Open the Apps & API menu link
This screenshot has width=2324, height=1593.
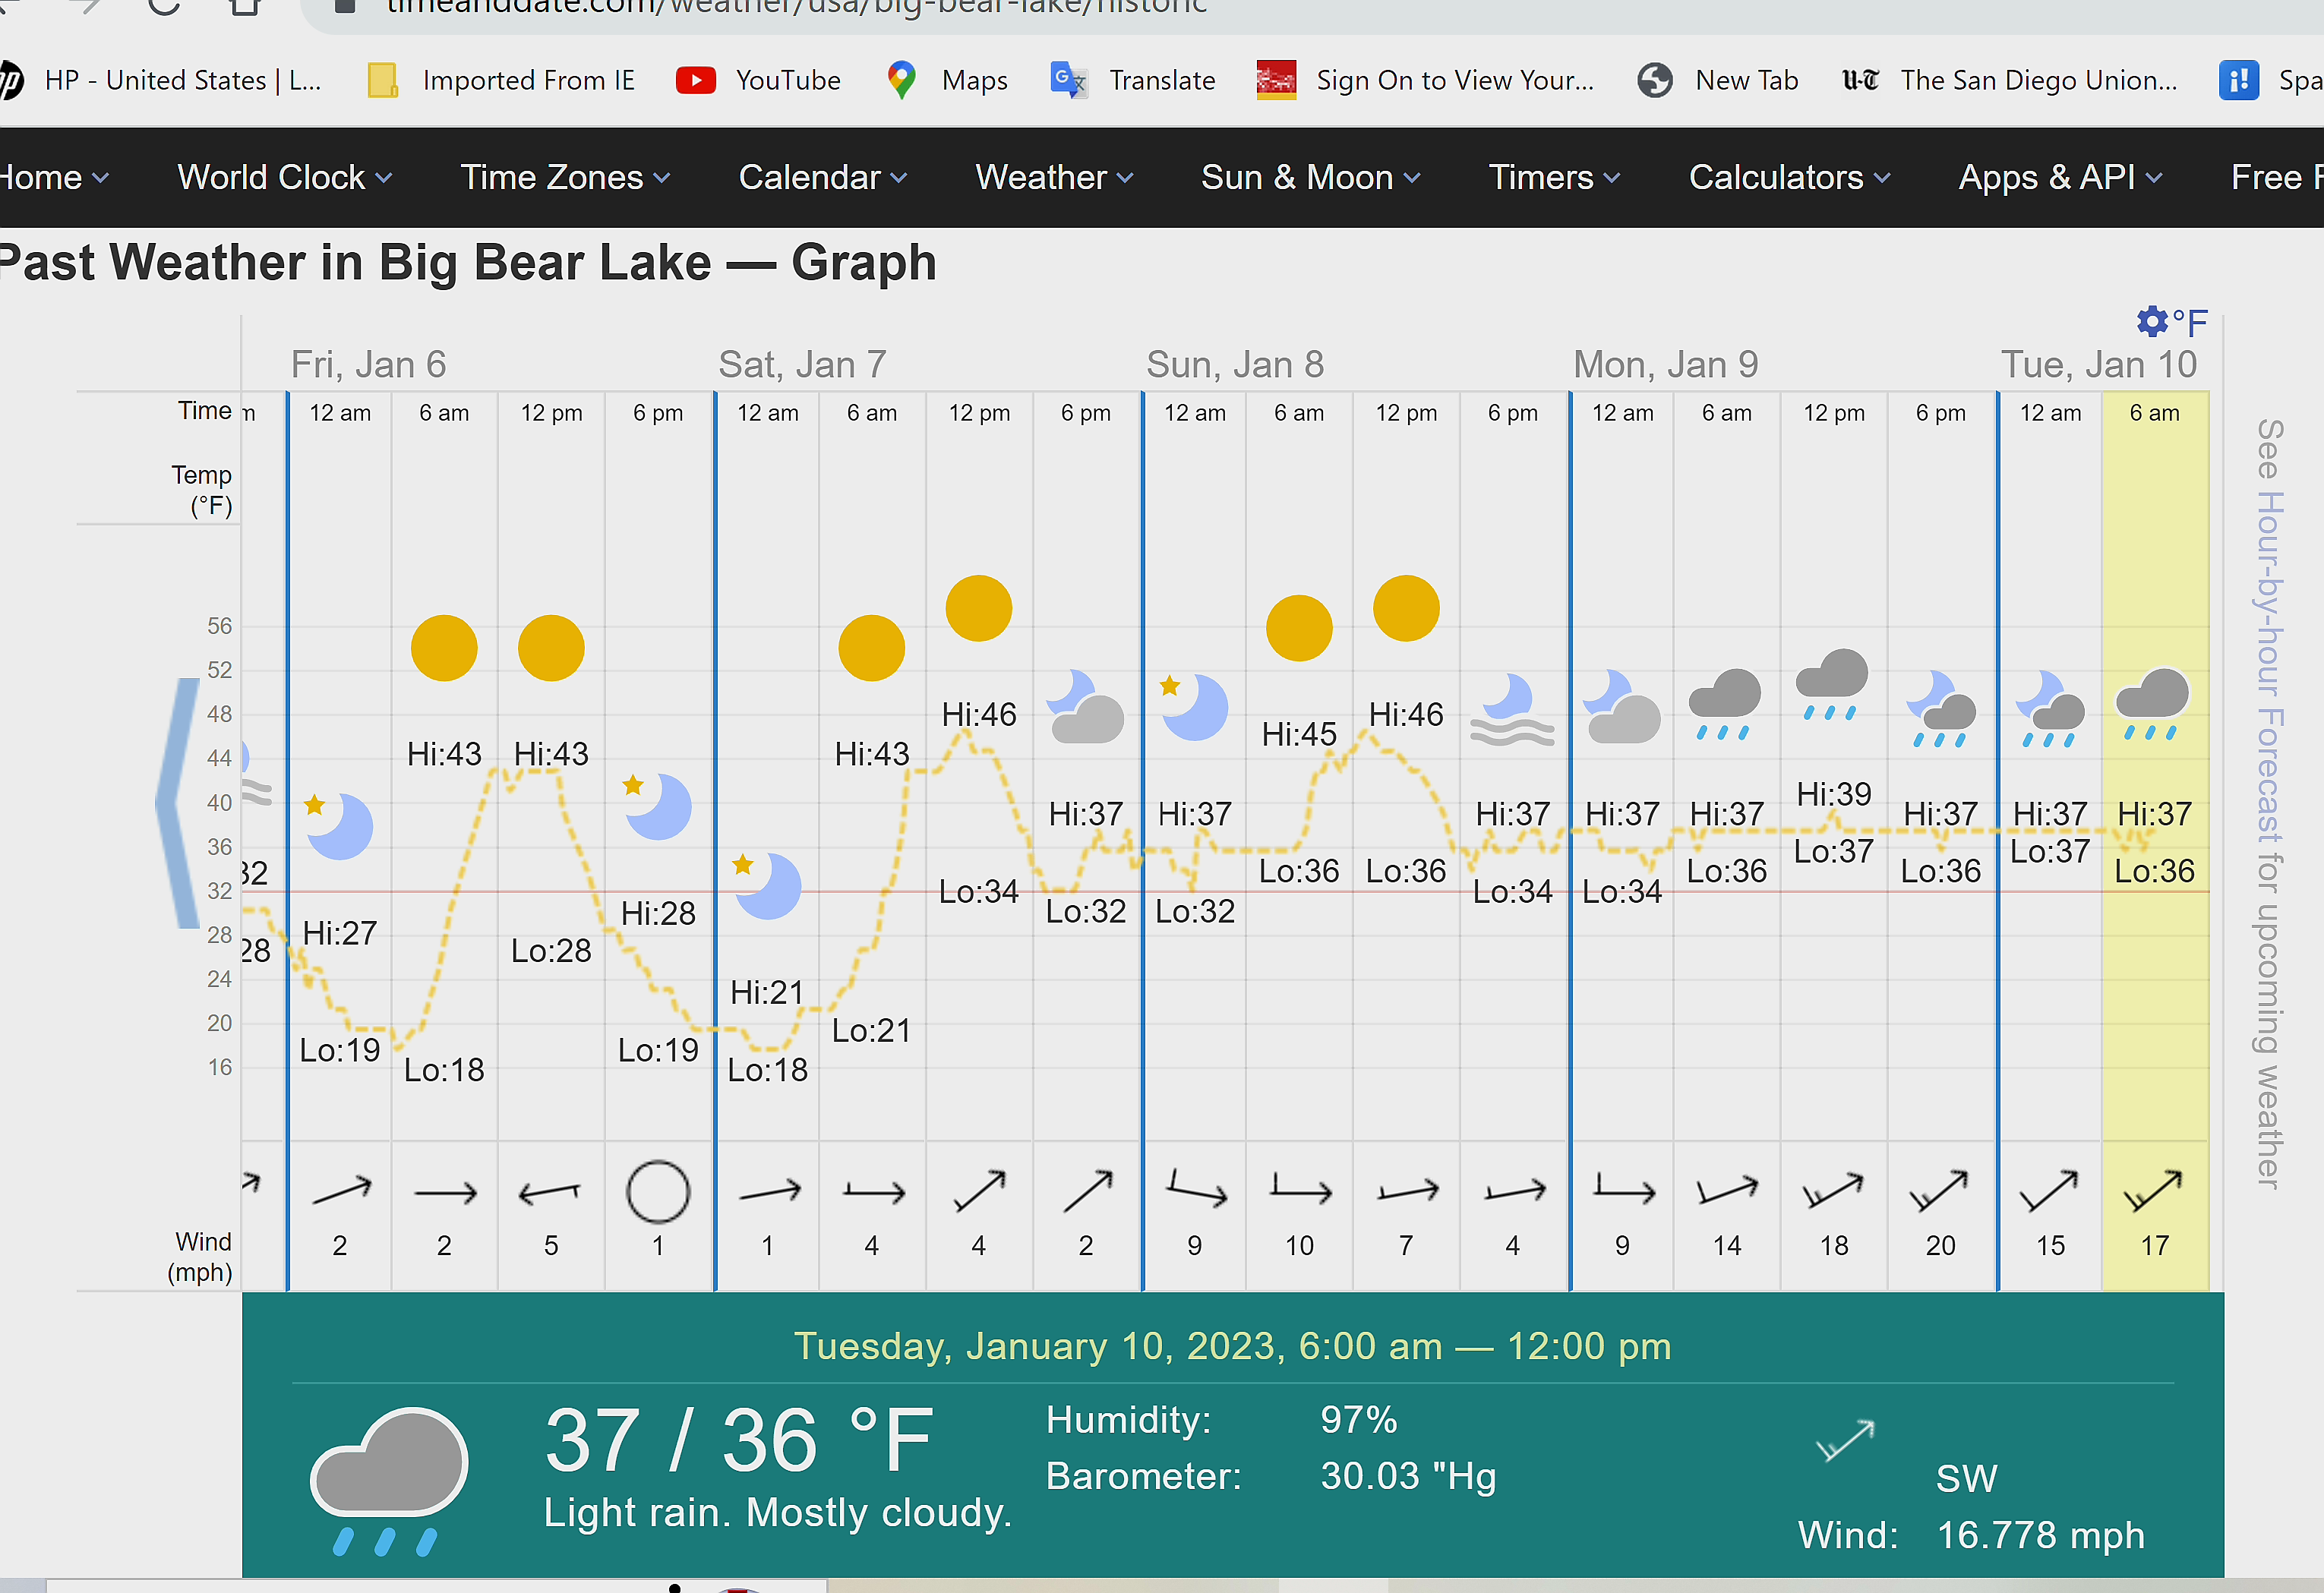pyautogui.click(x=2059, y=178)
